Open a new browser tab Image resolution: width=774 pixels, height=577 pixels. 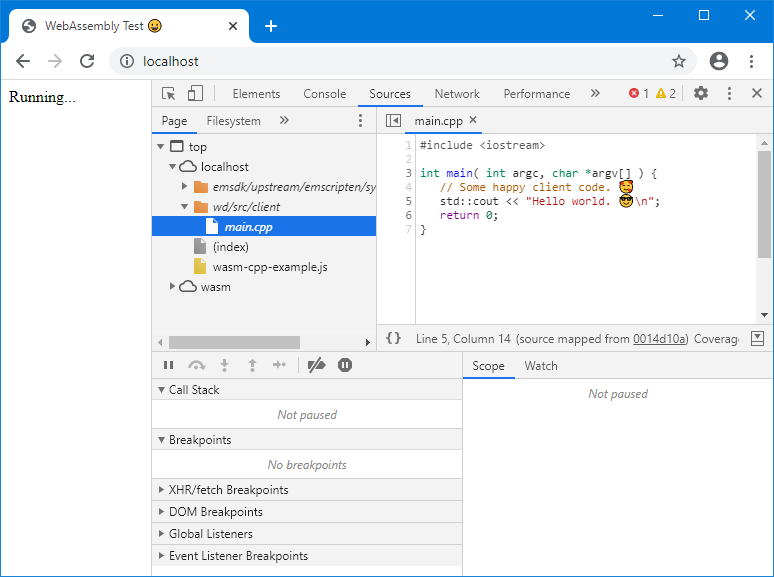coord(271,26)
